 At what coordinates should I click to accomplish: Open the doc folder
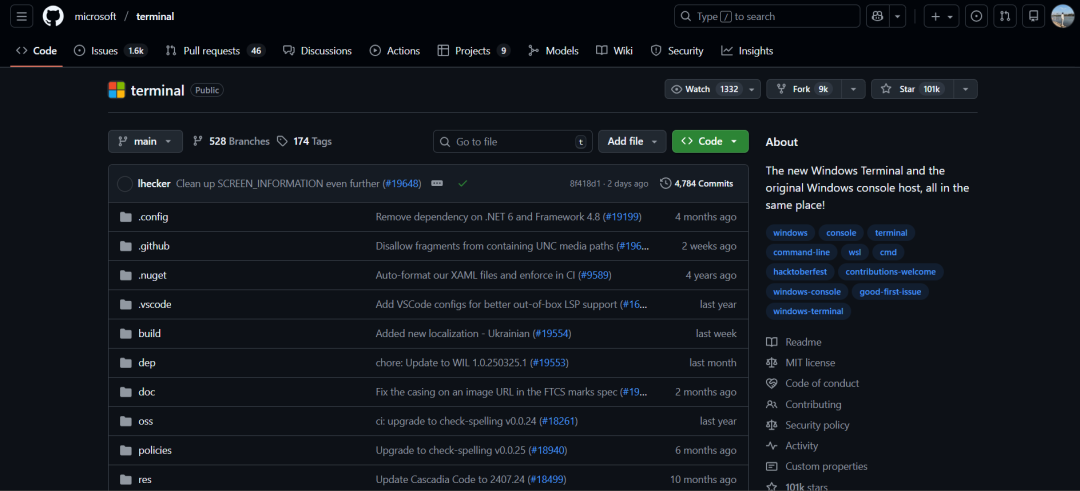(x=147, y=392)
